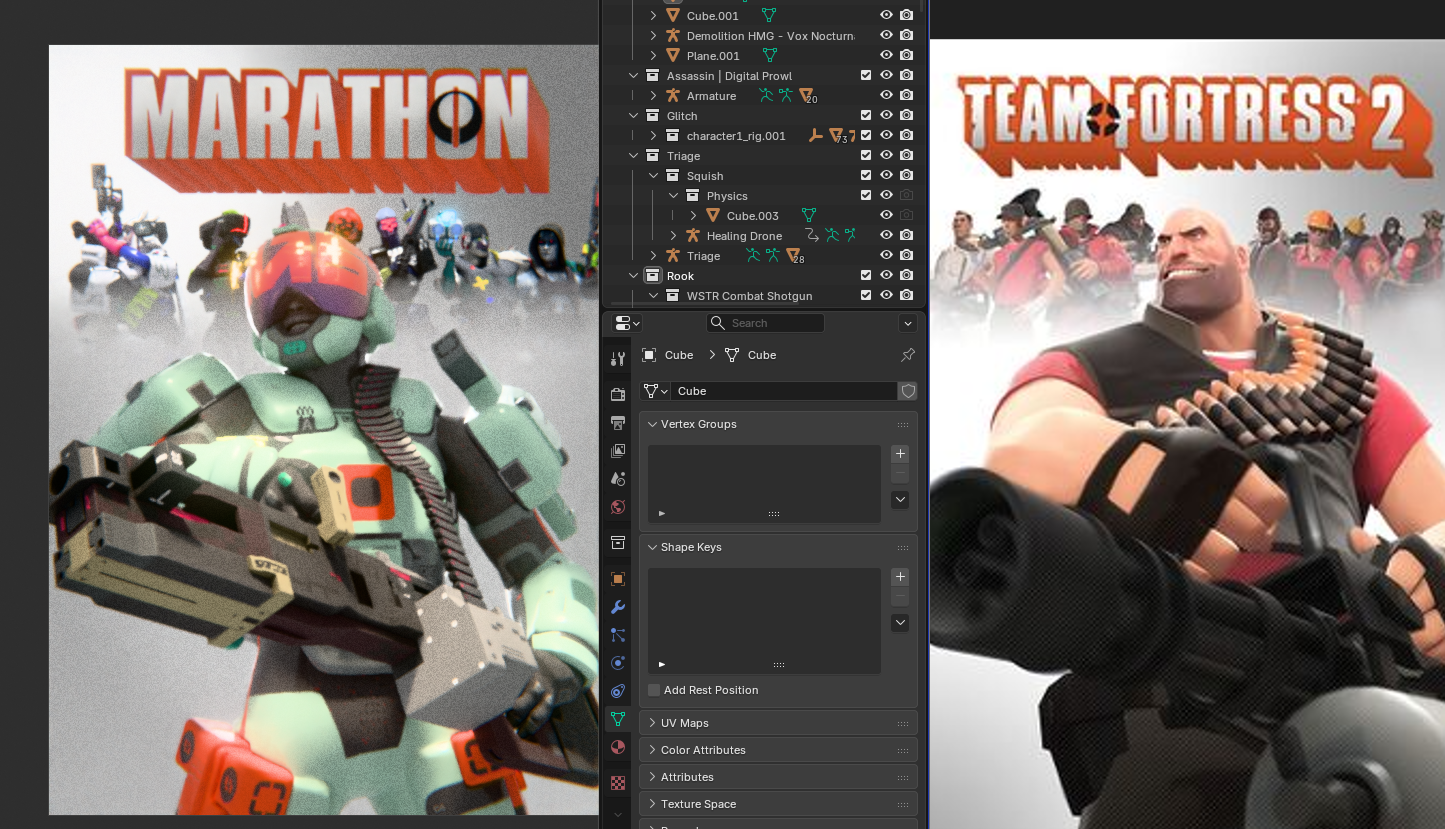Open the World properties tab
This screenshot has width=1445, height=829.
(x=618, y=507)
